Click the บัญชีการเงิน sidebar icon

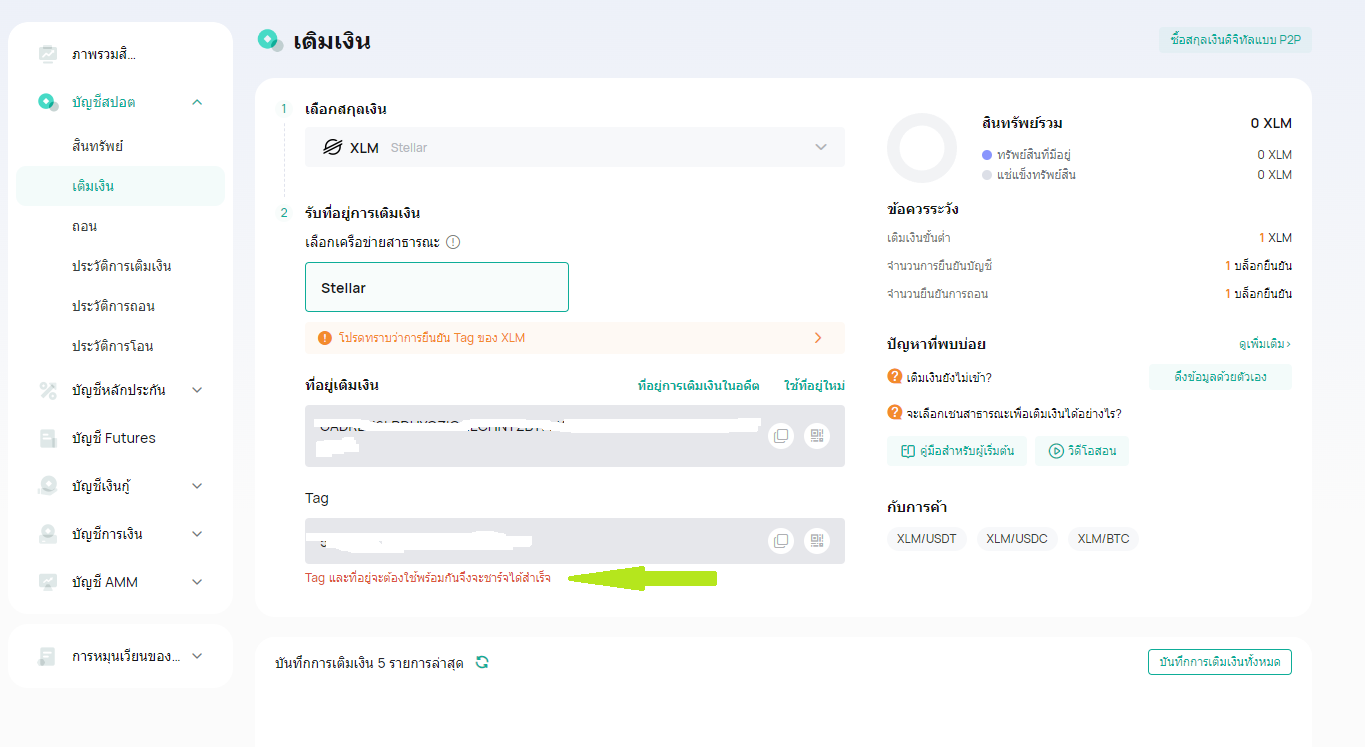48,534
